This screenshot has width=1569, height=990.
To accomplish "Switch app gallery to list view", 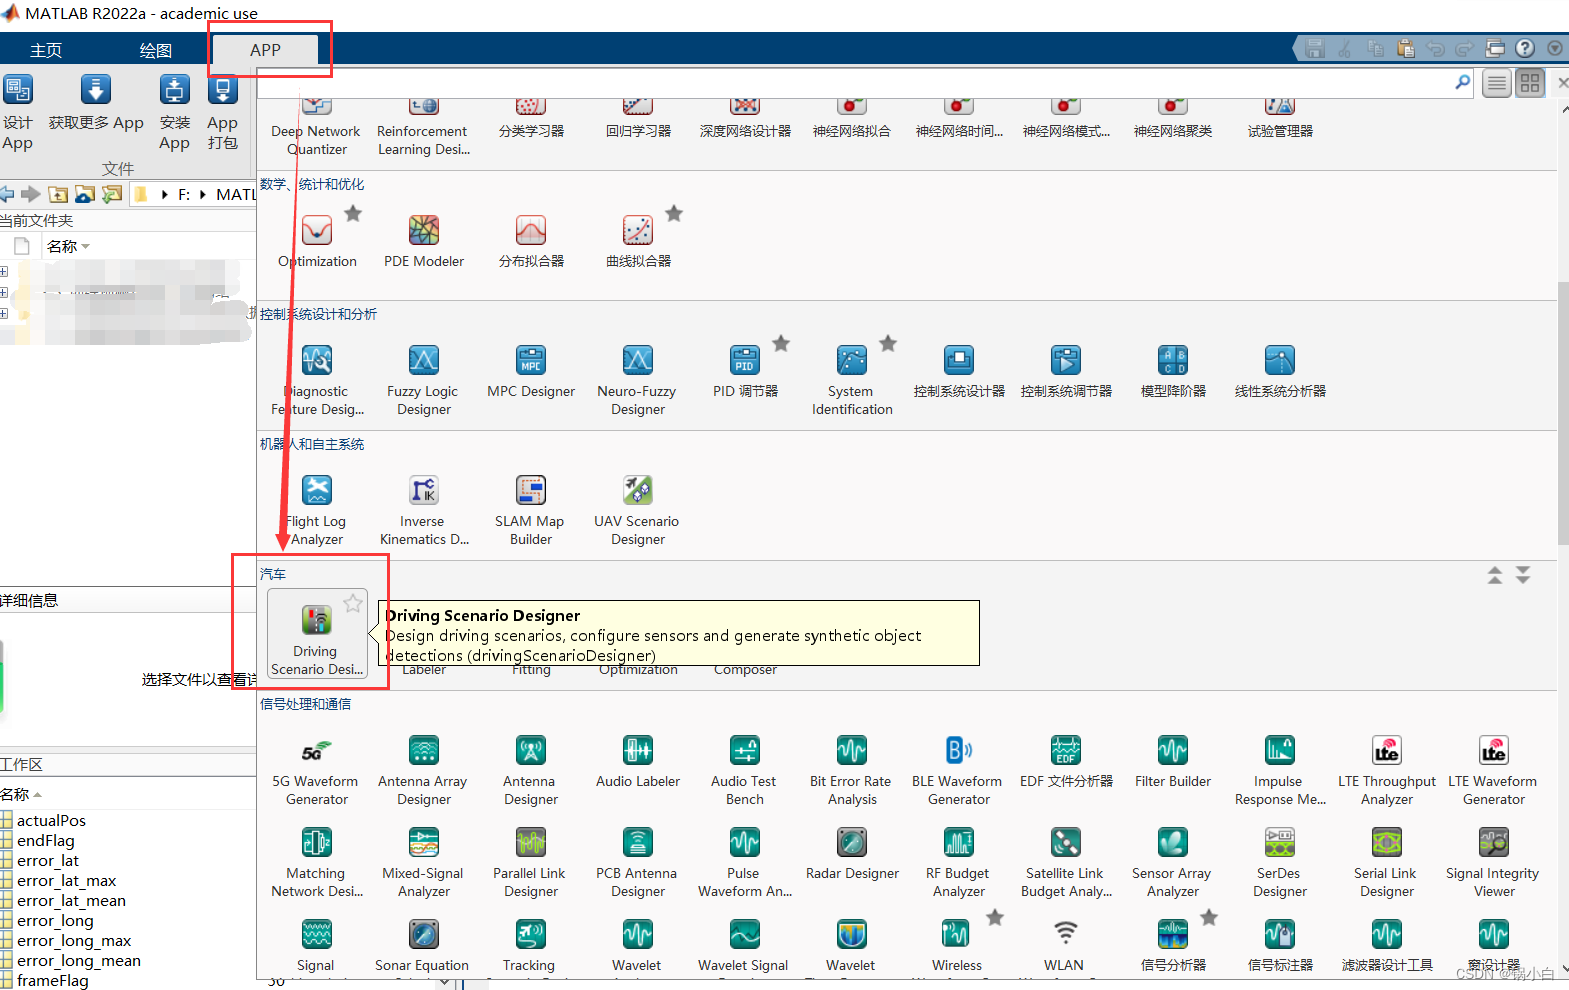I will [x=1497, y=83].
